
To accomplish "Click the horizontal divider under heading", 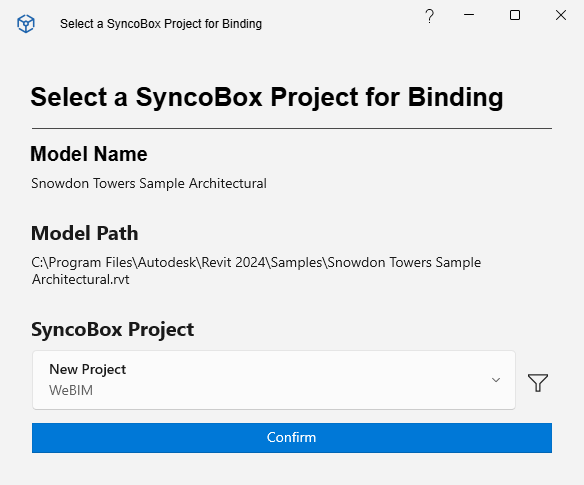I will (292, 129).
